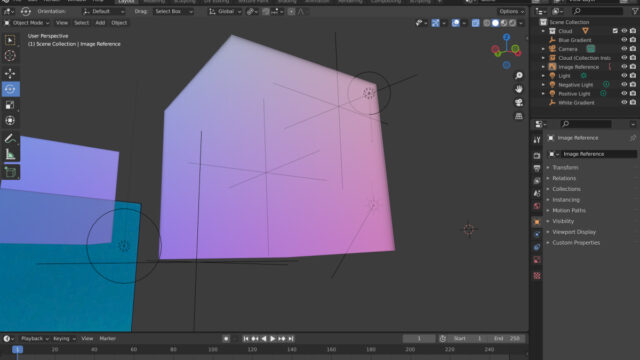The width and height of the screenshot is (640, 360).
Task: Click the Add Cube tool
Action: [x=10, y=172]
